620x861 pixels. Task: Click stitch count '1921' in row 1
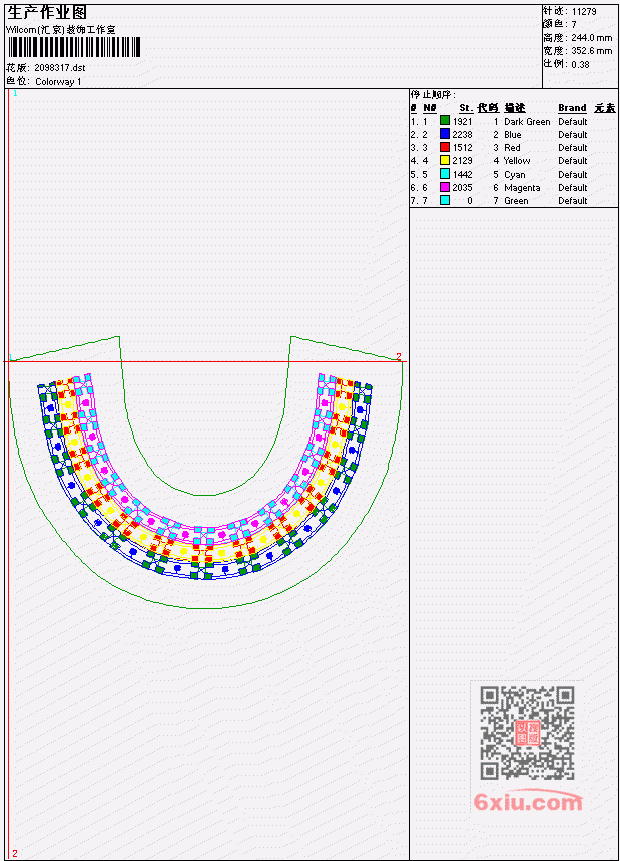[462, 121]
